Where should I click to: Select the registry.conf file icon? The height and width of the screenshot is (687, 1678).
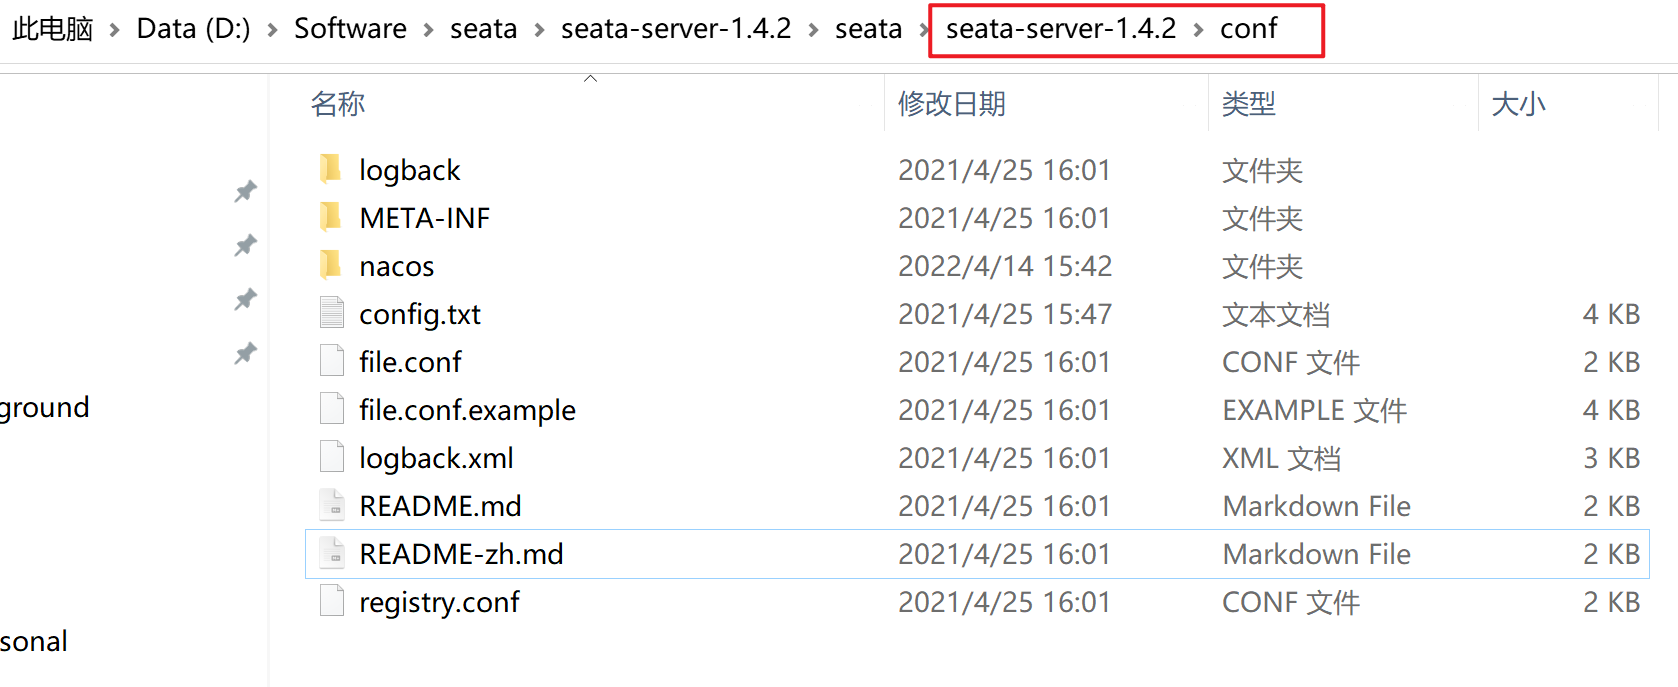click(332, 601)
